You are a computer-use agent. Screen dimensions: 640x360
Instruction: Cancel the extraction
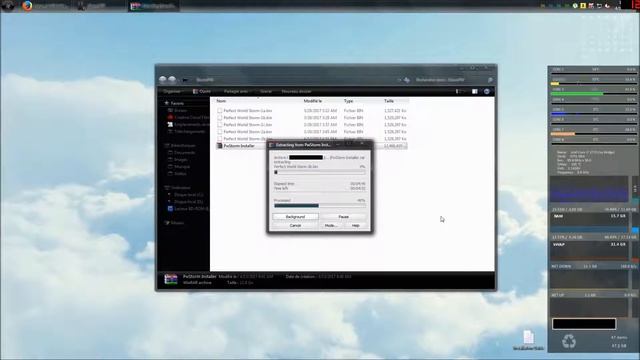296,226
